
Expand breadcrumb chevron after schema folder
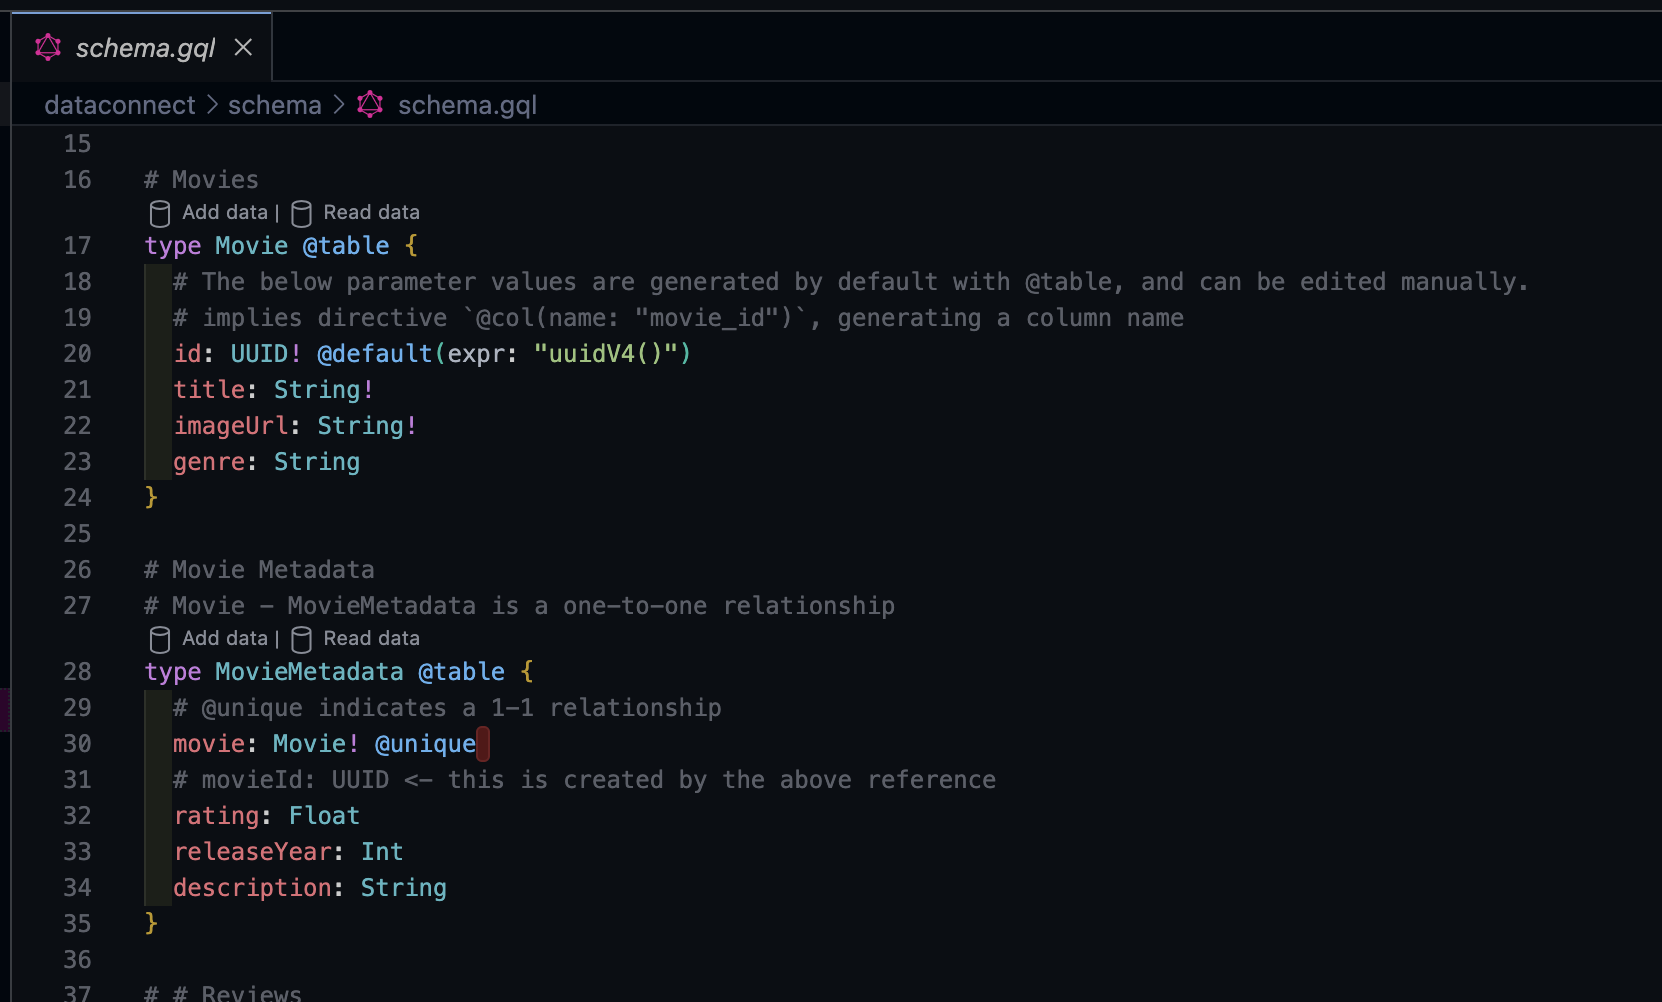pyautogui.click(x=339, y=105)
